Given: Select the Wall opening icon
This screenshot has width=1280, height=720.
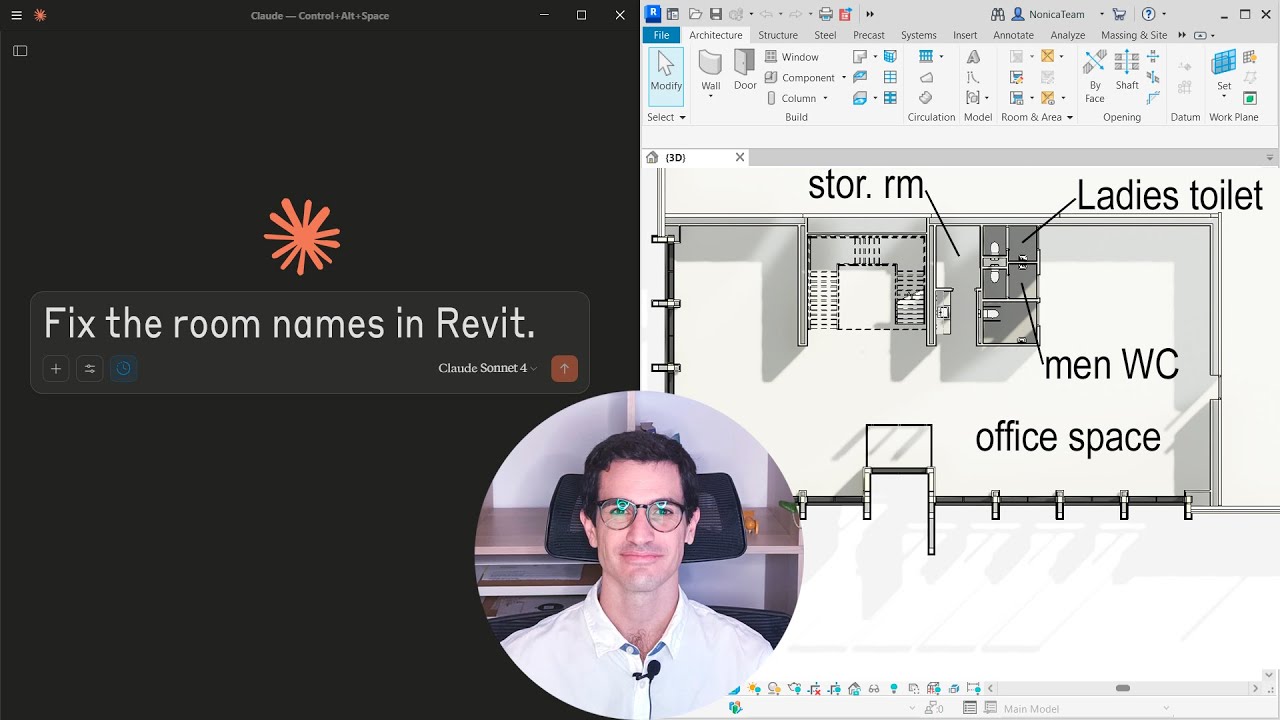Looking at the screenshot, I should pos(1153,56).
